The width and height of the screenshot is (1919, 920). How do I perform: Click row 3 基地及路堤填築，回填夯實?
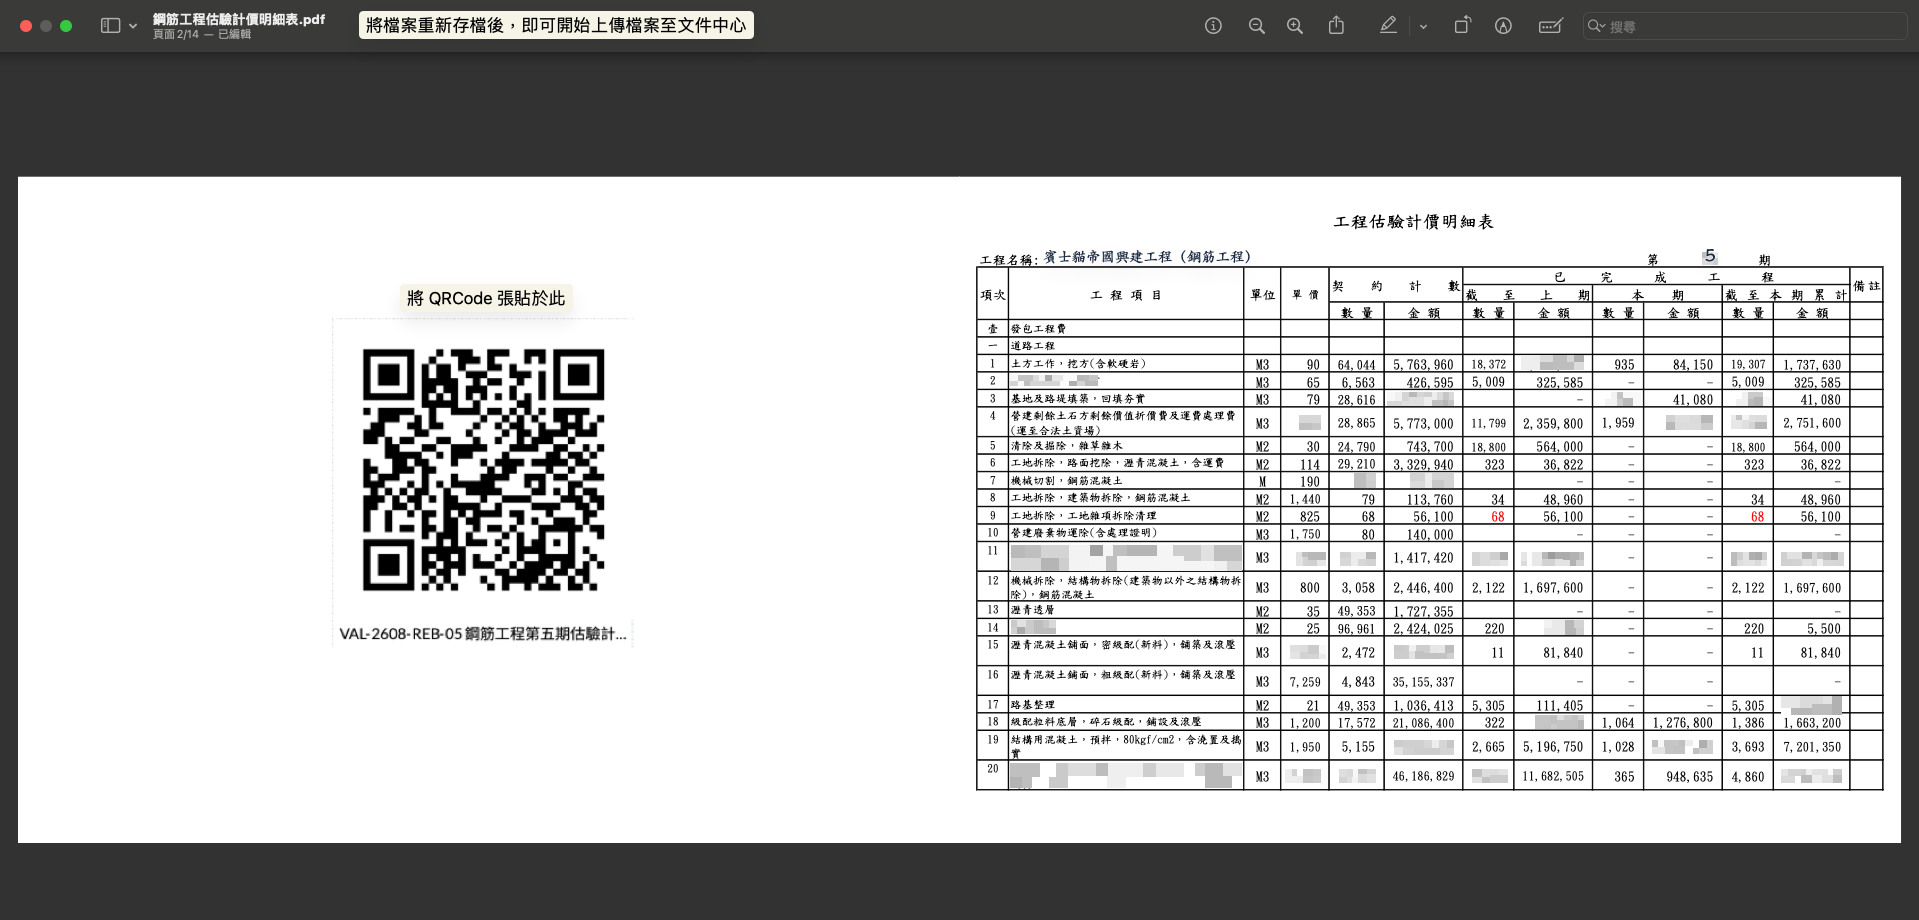click(1077, 399)
